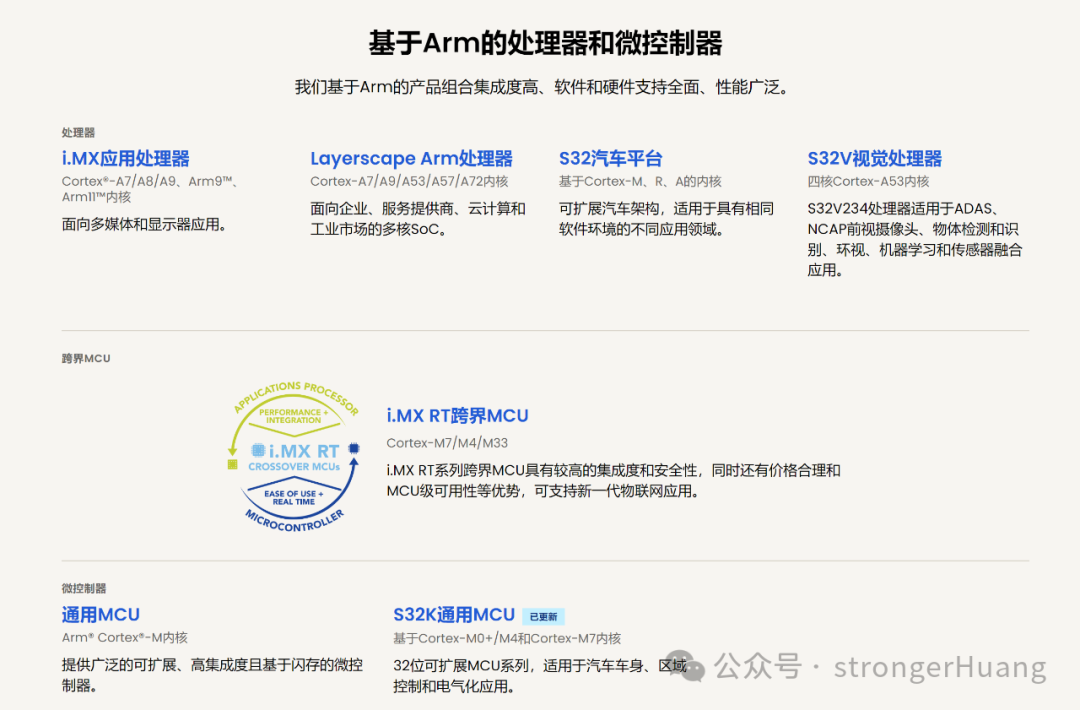Click the i.MX RT跨界MCU heading link

pos(457,415)
